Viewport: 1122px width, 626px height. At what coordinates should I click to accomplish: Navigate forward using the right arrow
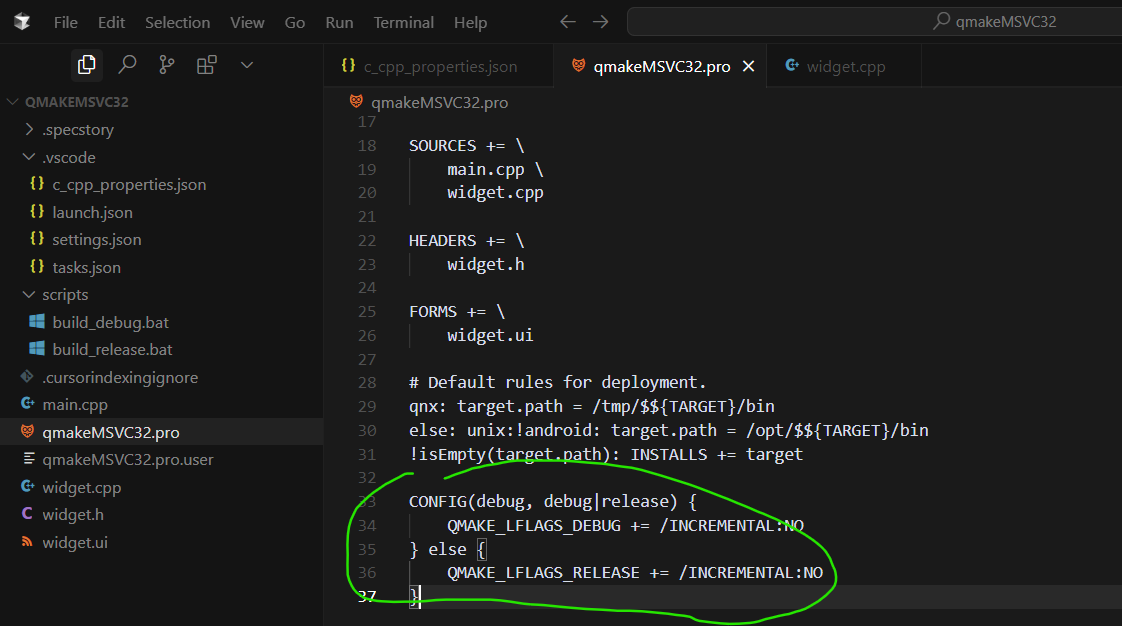click(599, 21)
